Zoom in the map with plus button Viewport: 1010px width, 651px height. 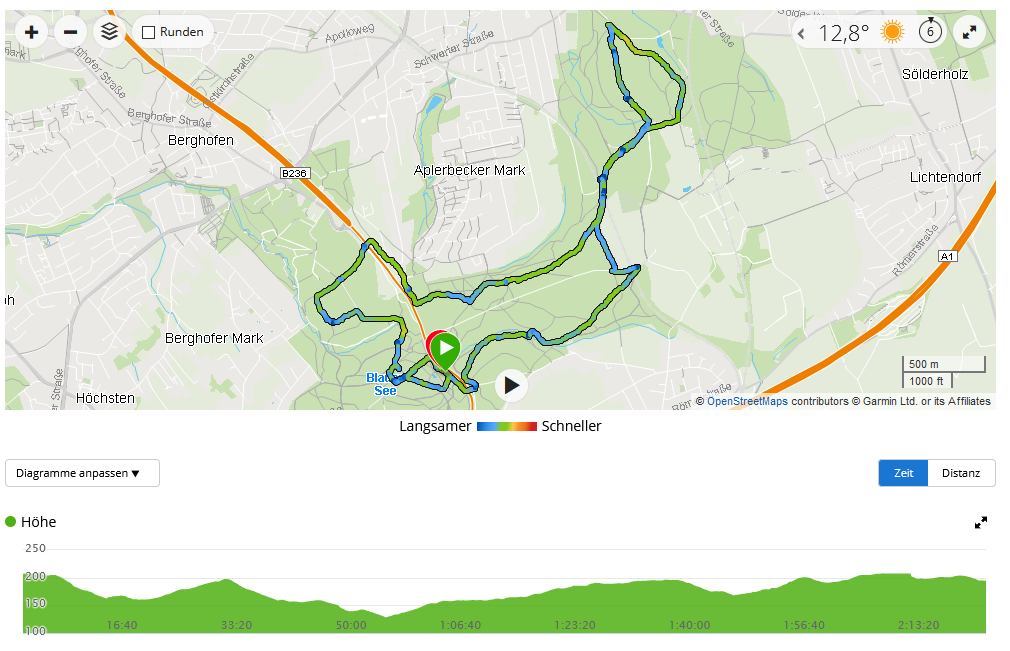coord(31,32)
